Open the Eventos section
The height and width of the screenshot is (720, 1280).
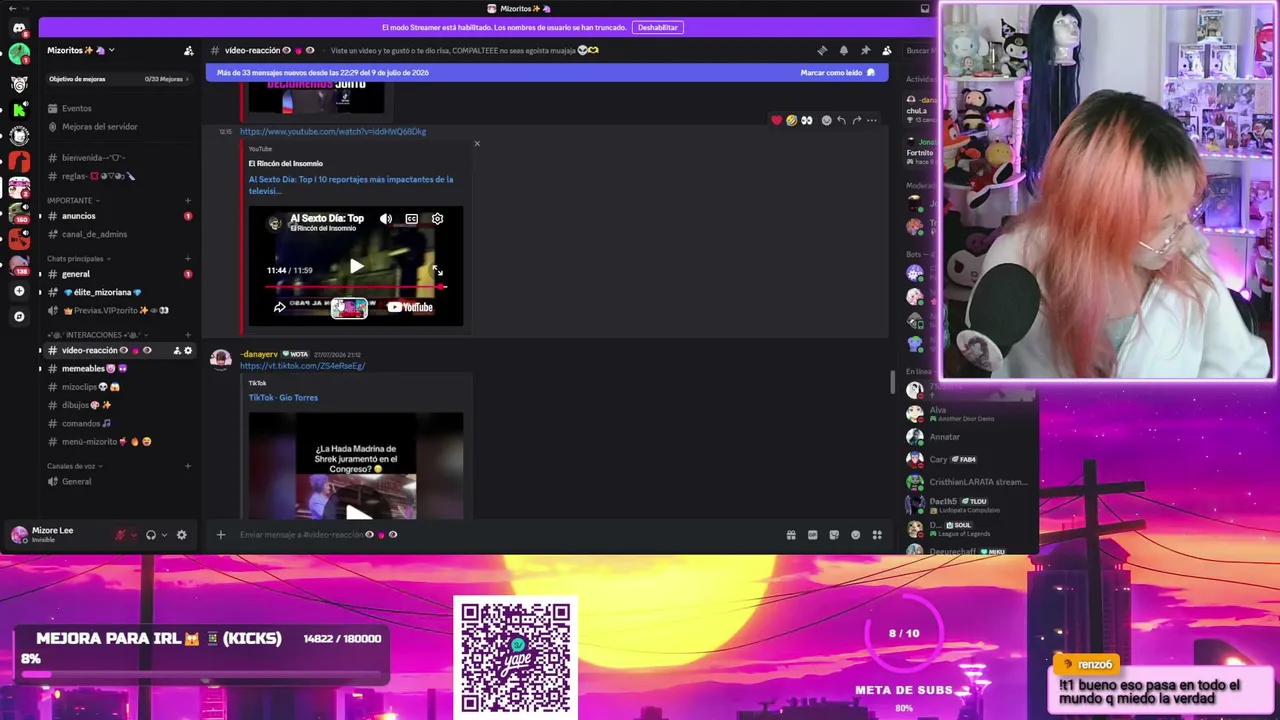point(119,108)
